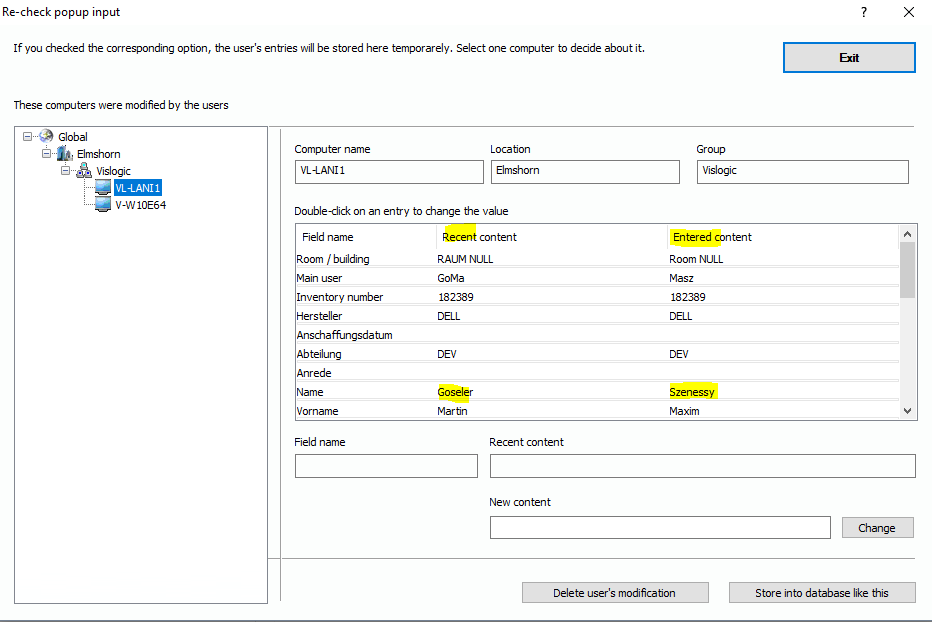The height and width of the screenshot is (622, 932).
Task: Click the Computer name text field
Action: [388, 171]
